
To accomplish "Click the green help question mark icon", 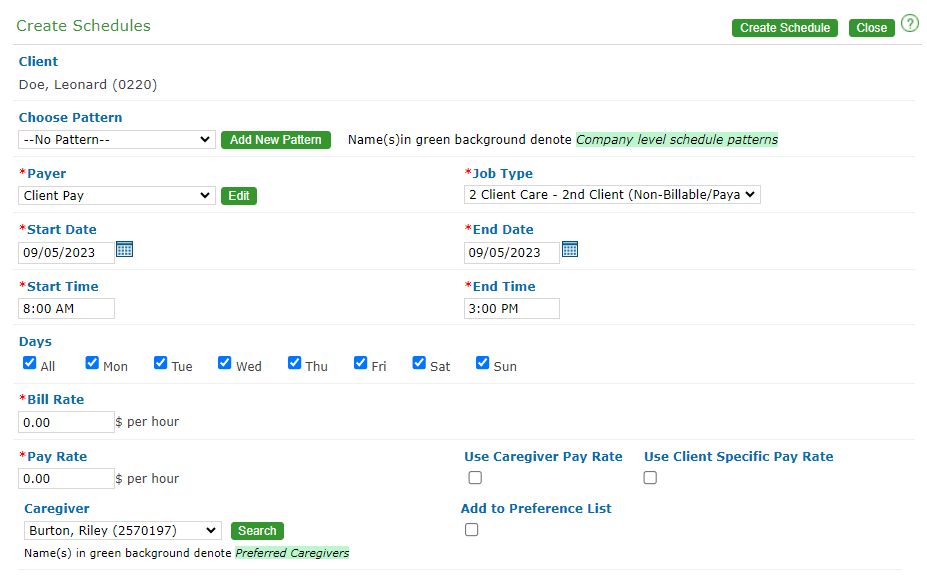I will [x=909, y=24].
